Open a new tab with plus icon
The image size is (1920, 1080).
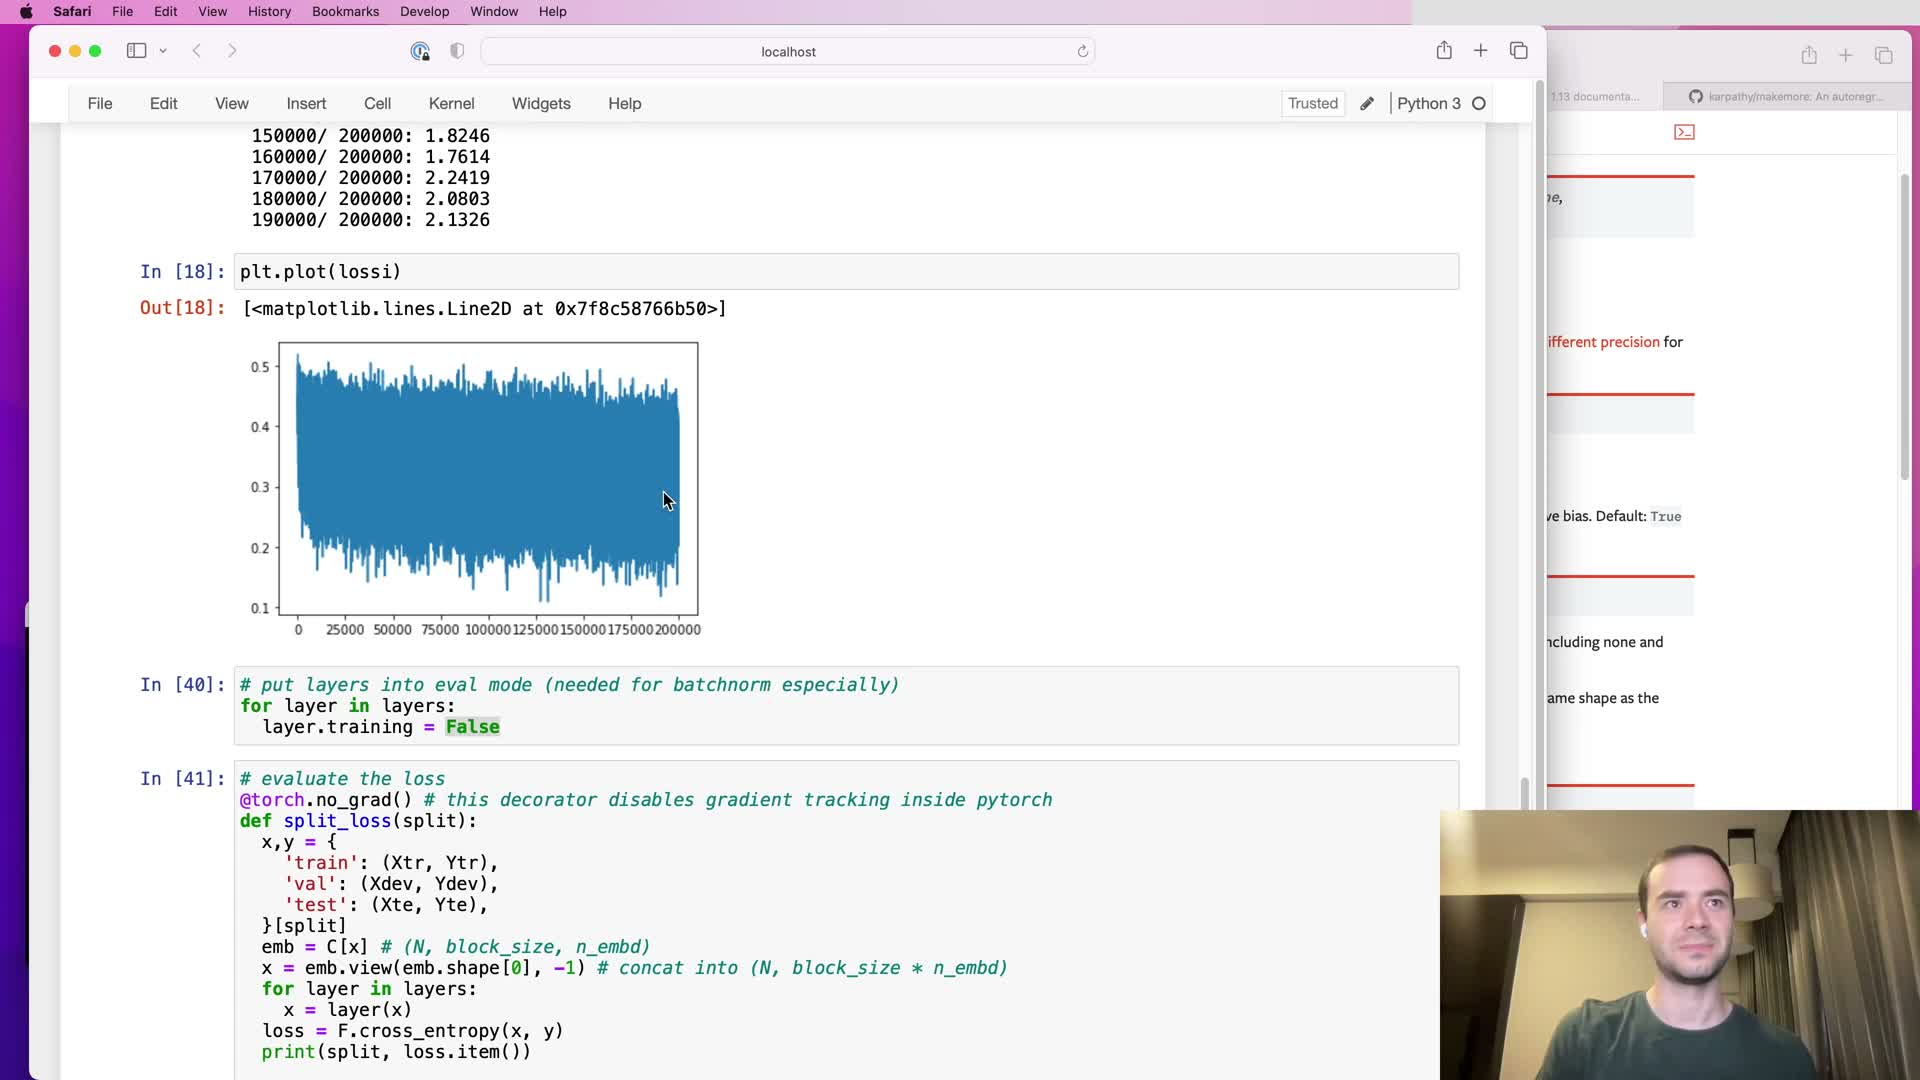point(1481,51)
